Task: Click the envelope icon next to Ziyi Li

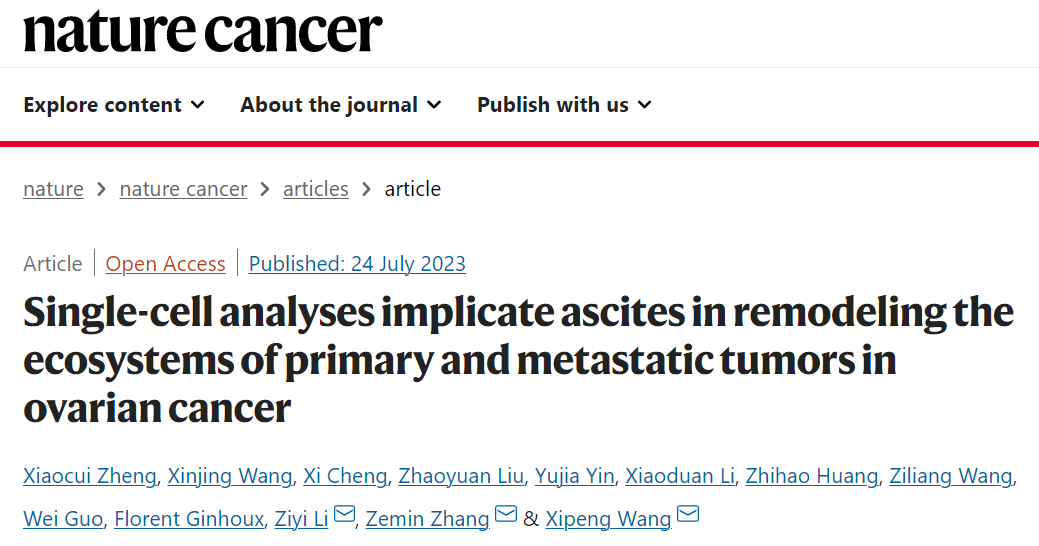Action: click(345, 516)
